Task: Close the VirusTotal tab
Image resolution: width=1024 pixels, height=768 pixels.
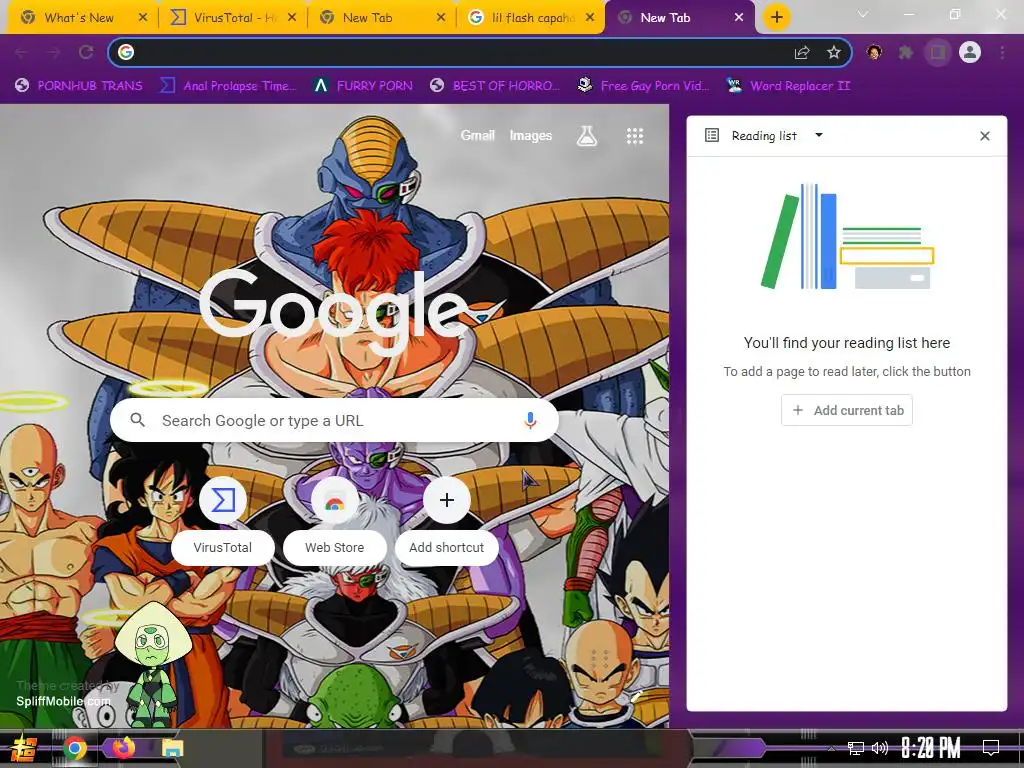Action: [x=292, y=18]
